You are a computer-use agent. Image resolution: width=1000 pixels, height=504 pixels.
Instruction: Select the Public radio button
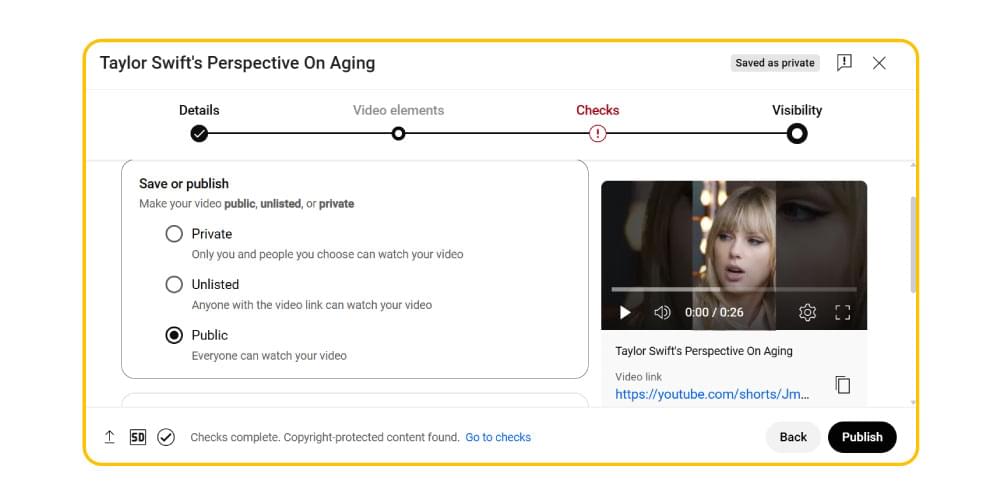174,335
